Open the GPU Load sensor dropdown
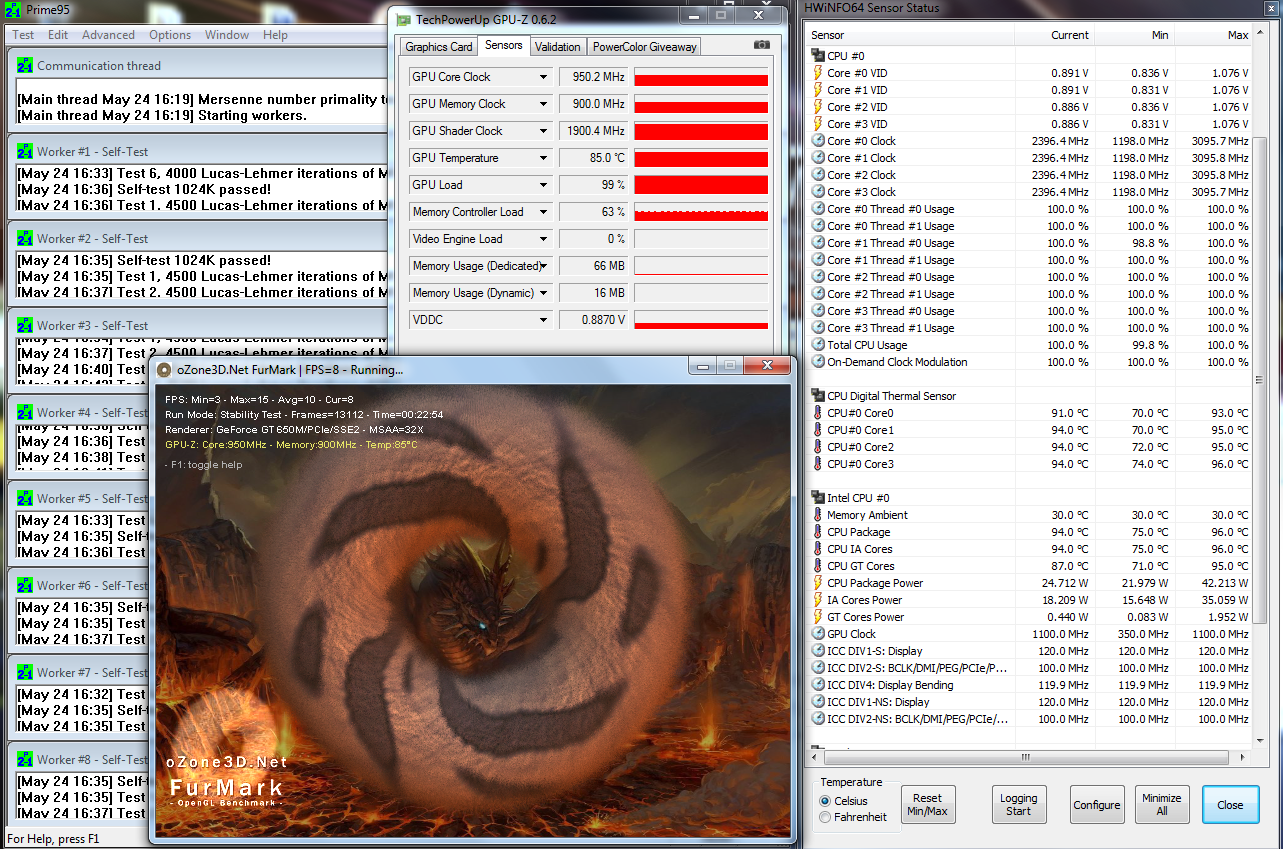Screen dimensions: 1283x849 544,185
